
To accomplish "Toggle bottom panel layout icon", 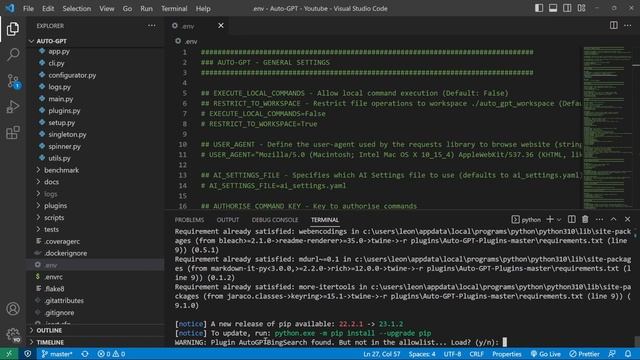I will (x=553, y=8).
